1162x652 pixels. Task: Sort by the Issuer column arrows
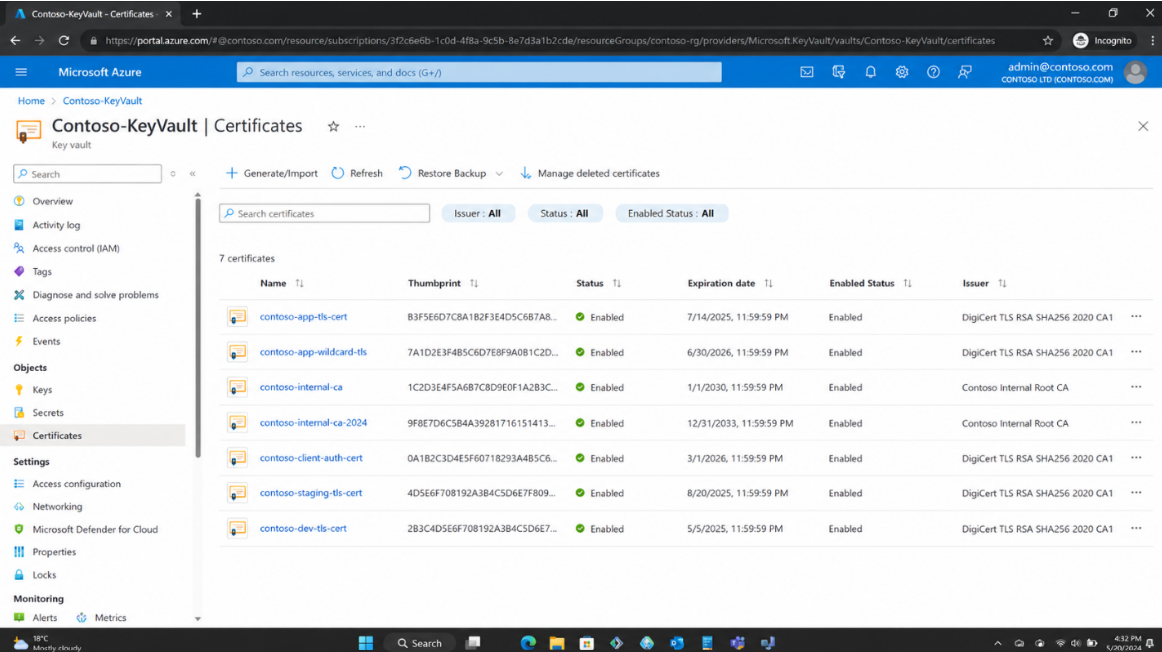click(1003, 284)
